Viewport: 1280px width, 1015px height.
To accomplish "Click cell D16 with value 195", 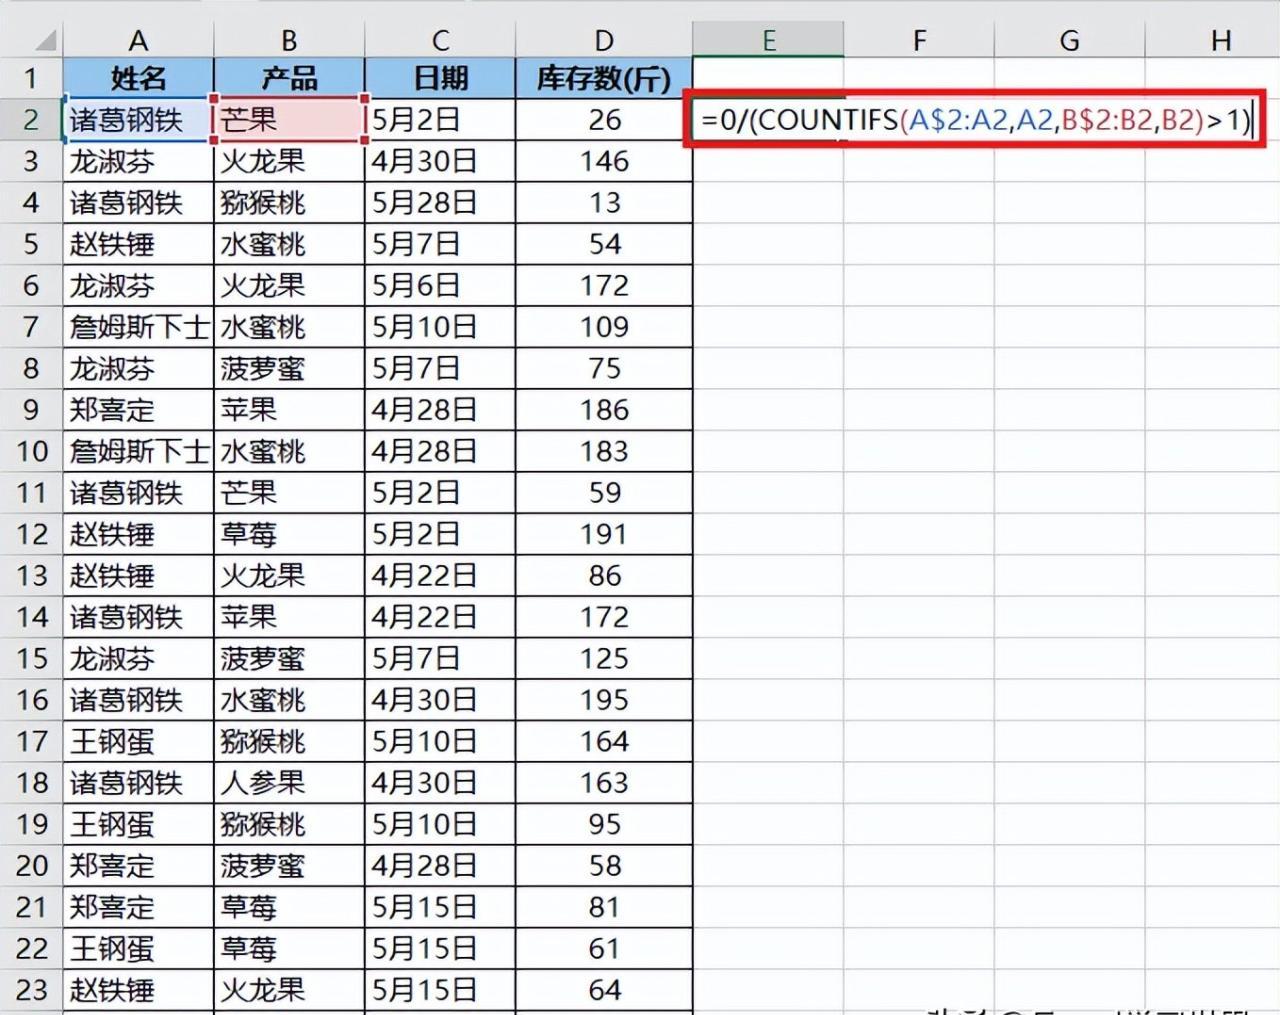I will 604,700.
